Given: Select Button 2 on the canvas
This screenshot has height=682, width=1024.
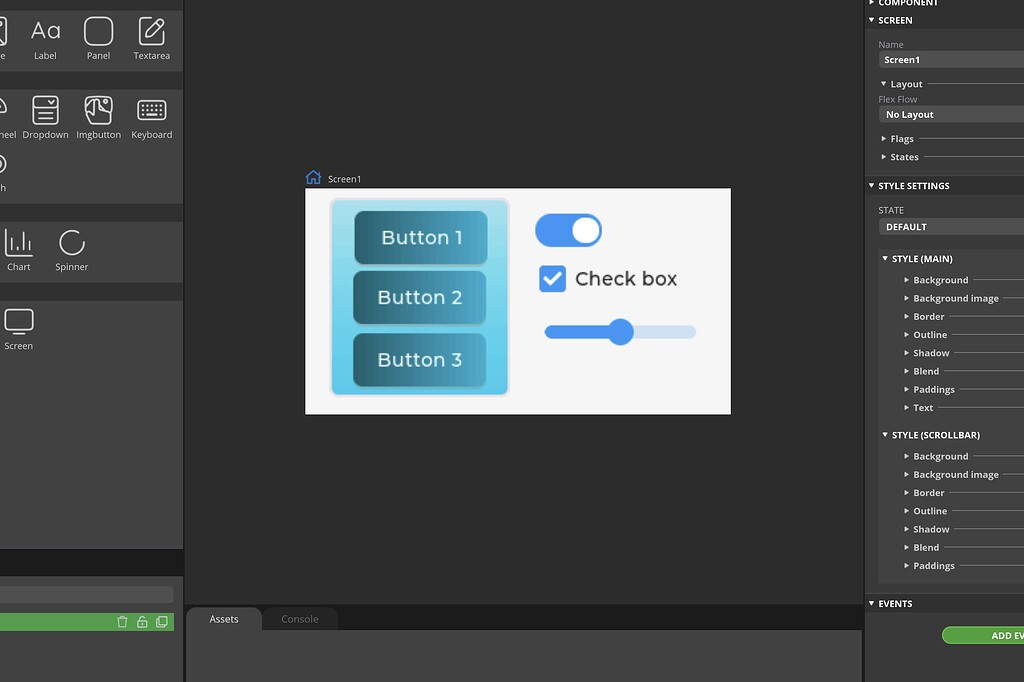Looking at the screenshot, I should coord(418,297).
